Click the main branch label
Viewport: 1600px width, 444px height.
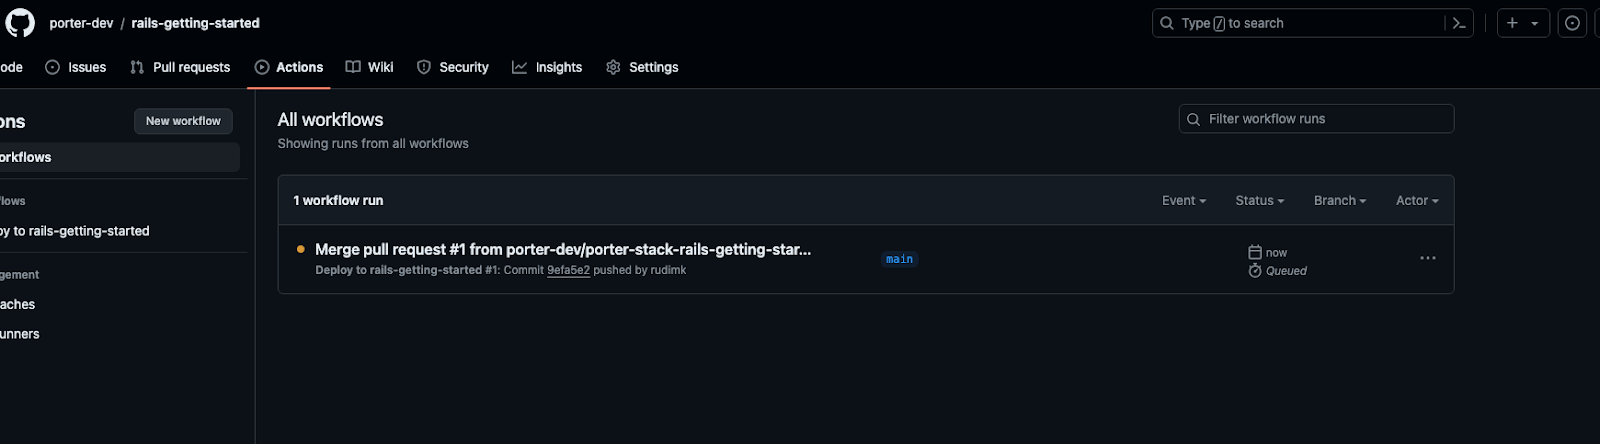click(x=899, y=259)
